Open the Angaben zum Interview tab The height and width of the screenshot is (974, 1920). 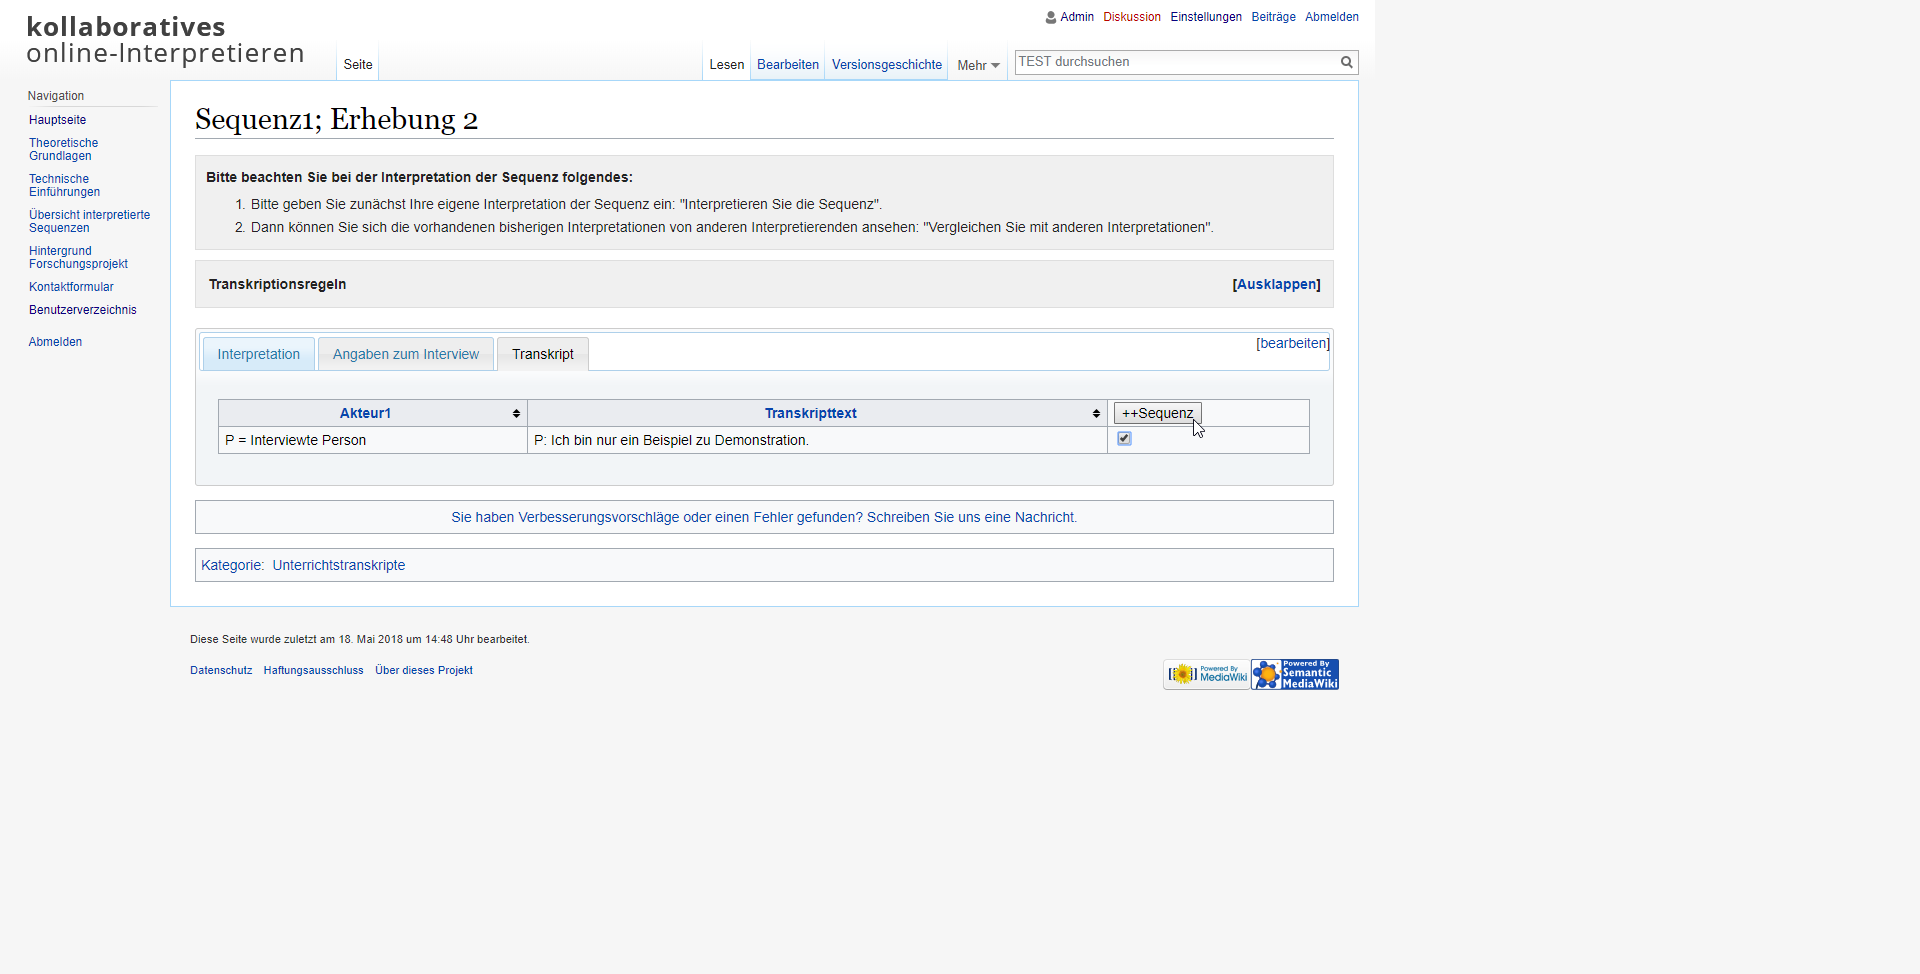(405, 354)
